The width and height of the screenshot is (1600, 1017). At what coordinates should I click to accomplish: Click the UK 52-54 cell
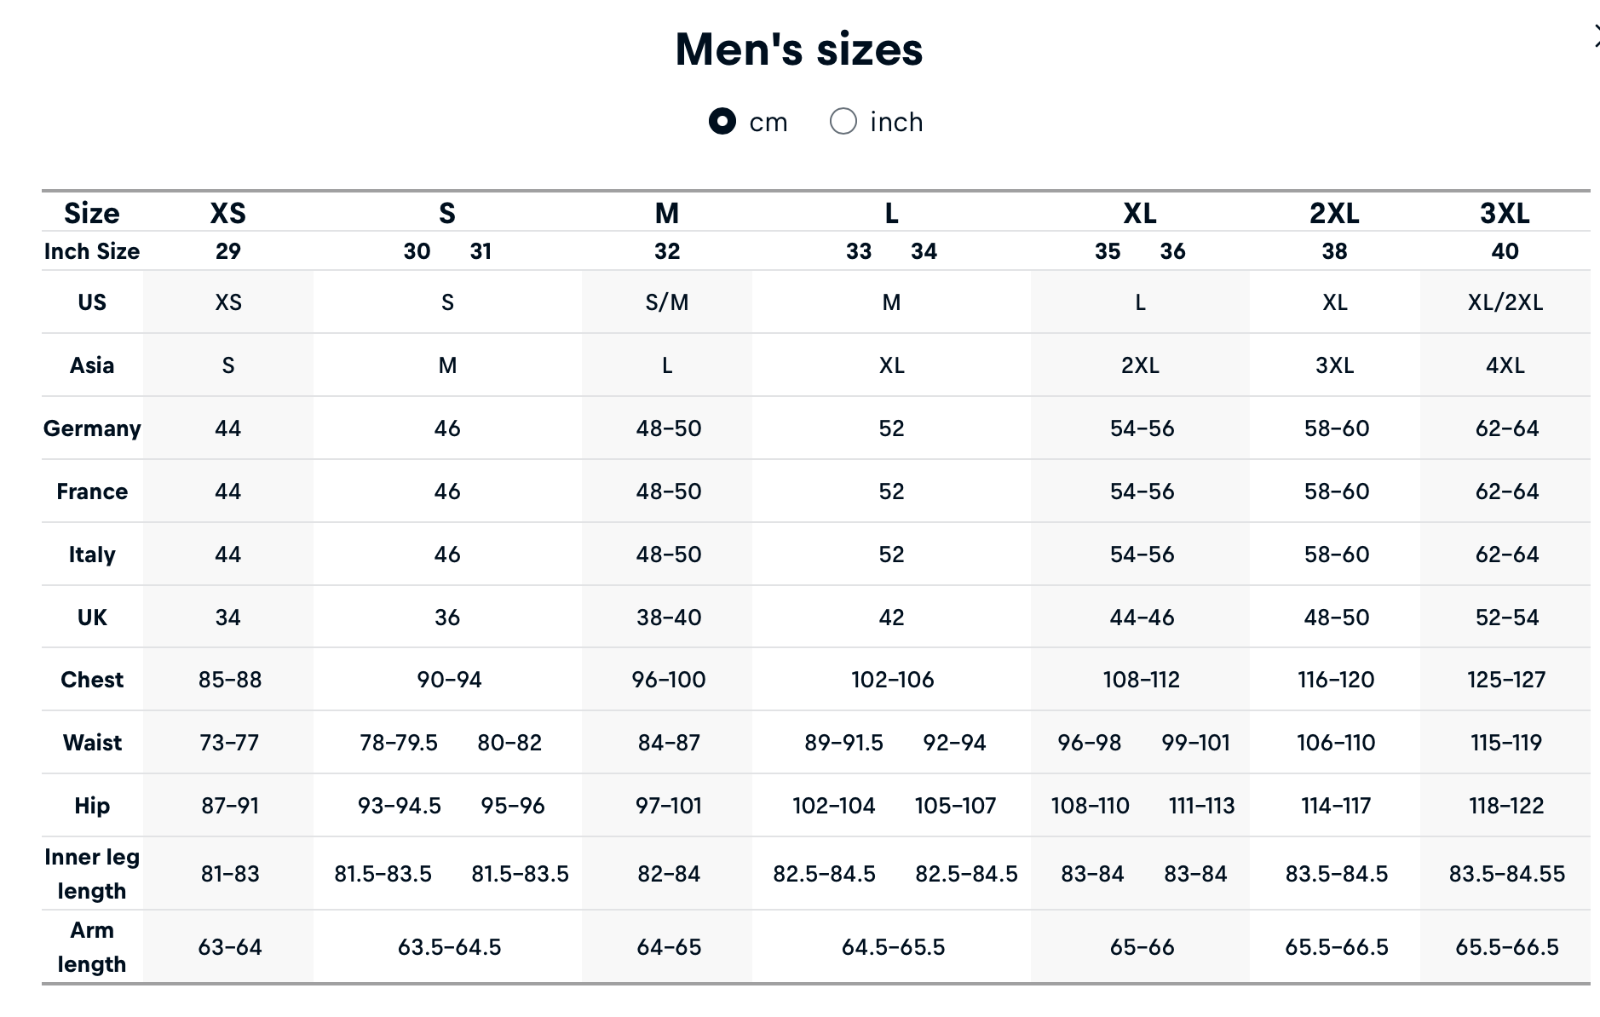[x=1507, y=617]
